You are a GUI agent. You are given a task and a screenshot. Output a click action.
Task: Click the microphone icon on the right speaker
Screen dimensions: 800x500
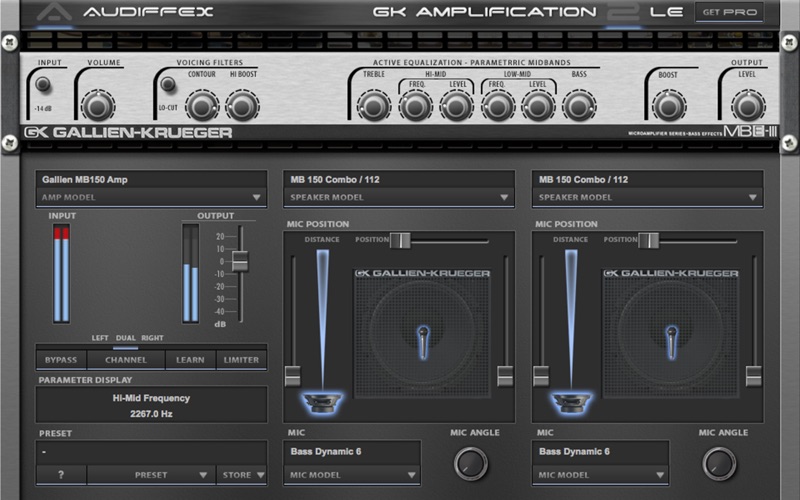tap(672, 342)
